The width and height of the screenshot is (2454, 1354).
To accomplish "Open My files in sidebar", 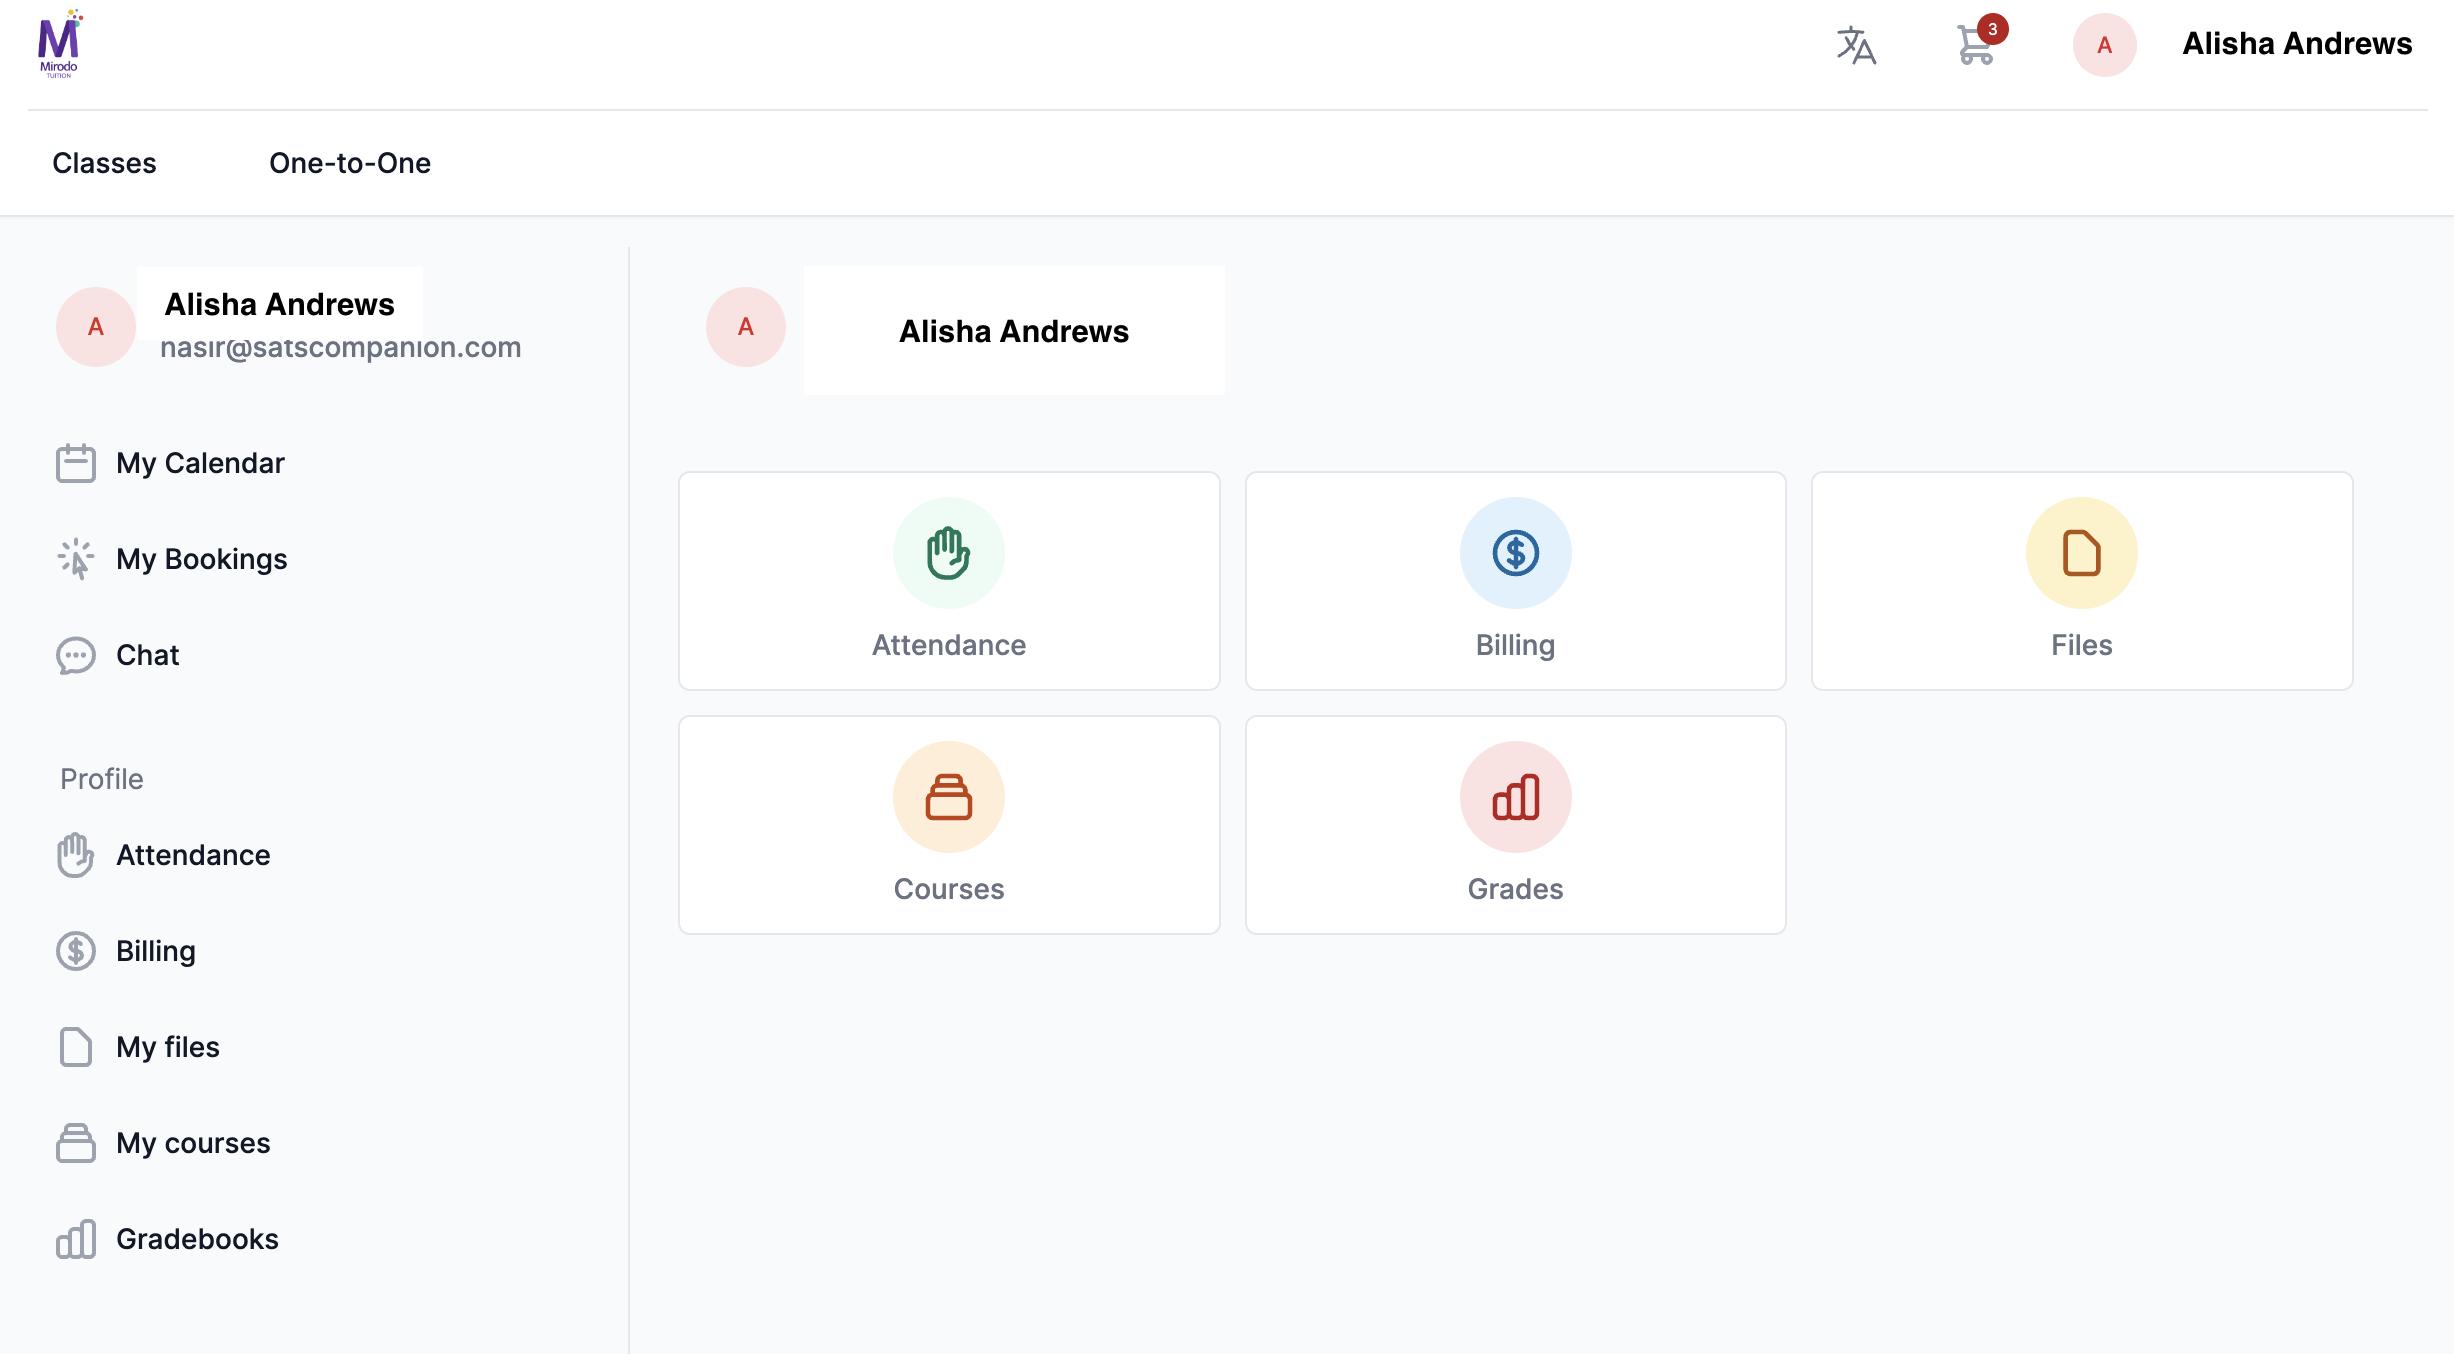I will pyautogui.click(x=168, y=1047).
